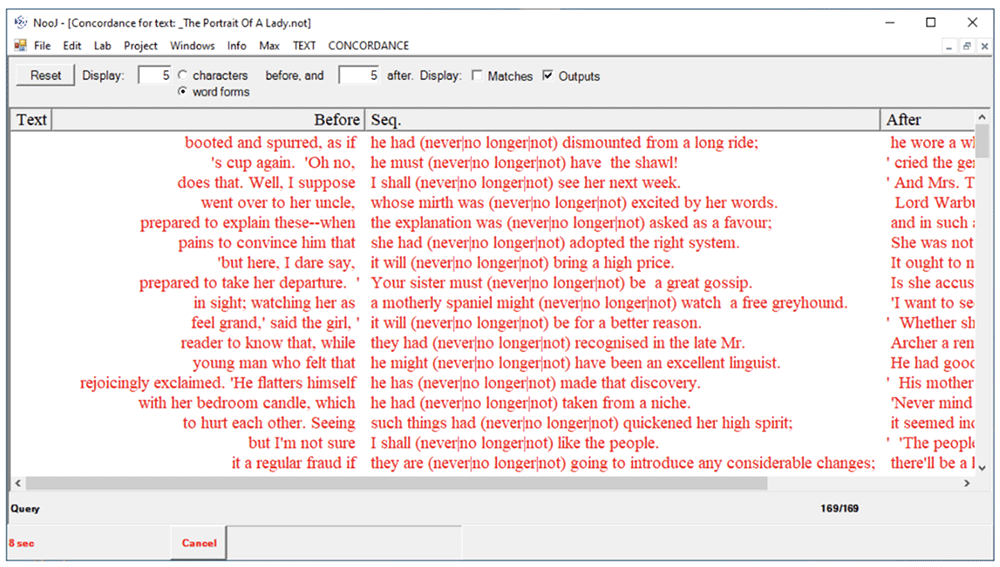Open the Edit menu
Viewport: 1000px width, 567px height.
coord(72,45)
